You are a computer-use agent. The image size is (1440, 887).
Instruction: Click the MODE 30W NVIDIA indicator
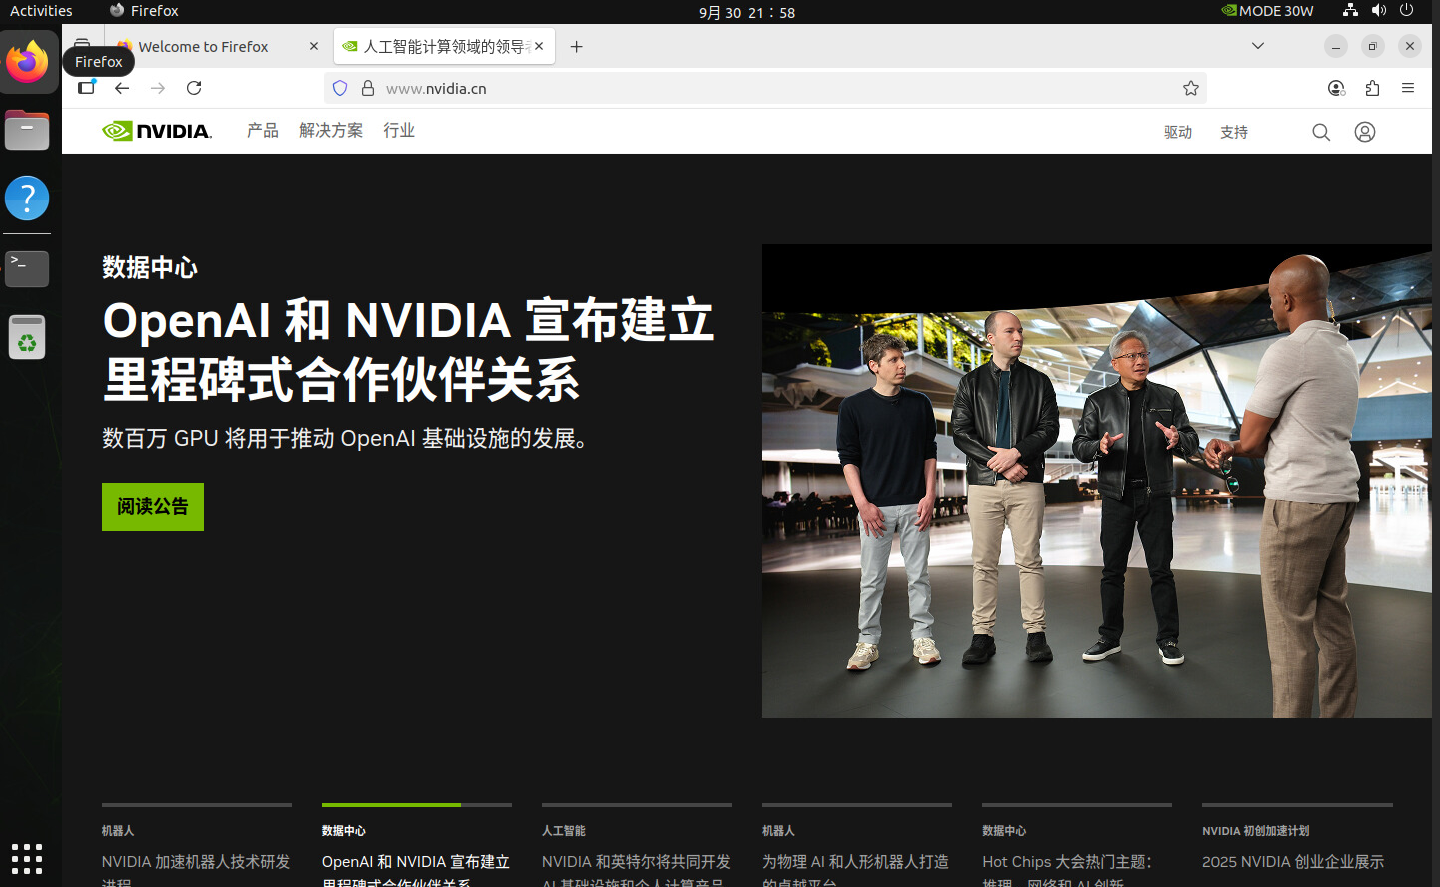click(1267, 11)
